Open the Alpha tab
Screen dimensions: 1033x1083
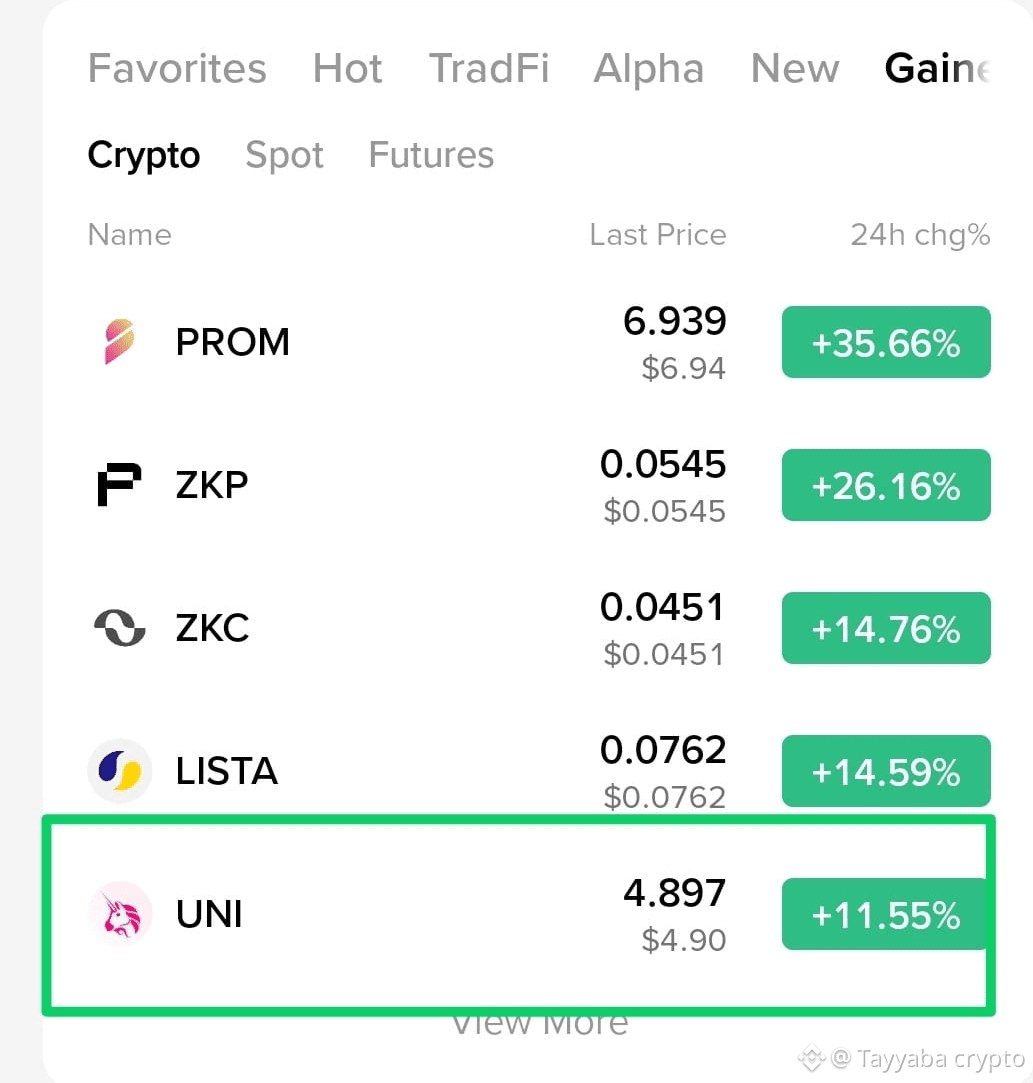(648, 68)
